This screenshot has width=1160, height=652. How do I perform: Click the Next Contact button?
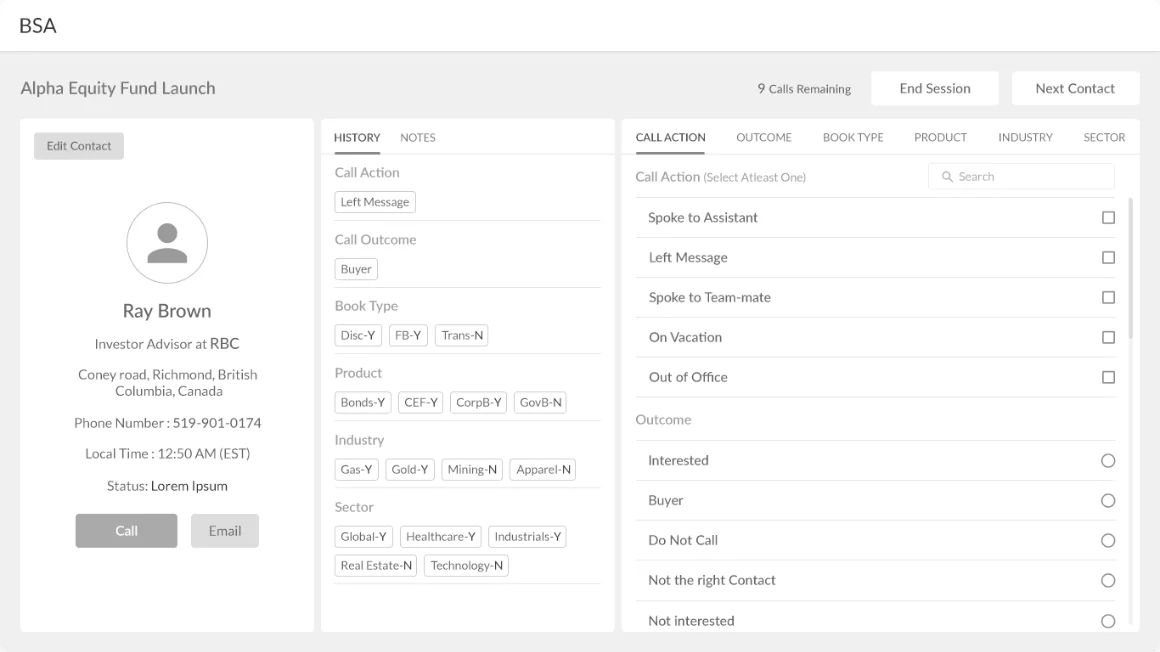coord(1075,89)
